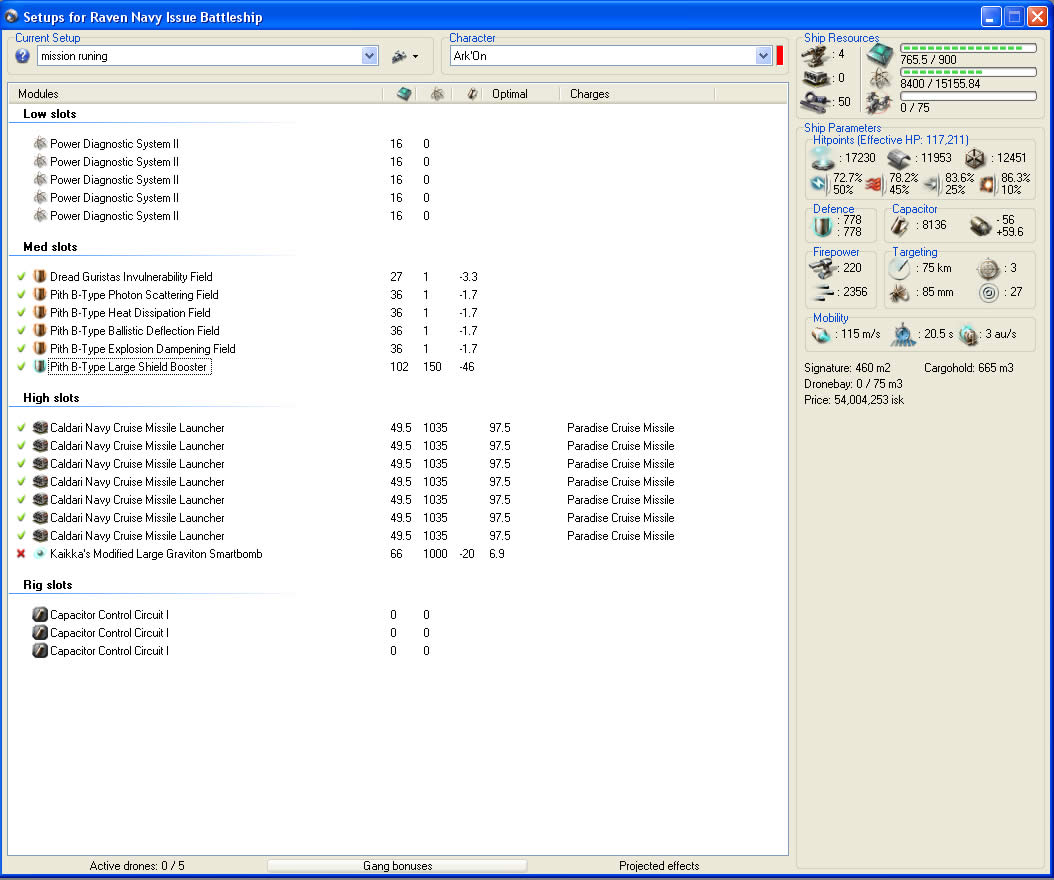Viewport: 1054px width, 880px height.
Task: Open the Gang bonuses panel
Action: click(x=397, y=866)
